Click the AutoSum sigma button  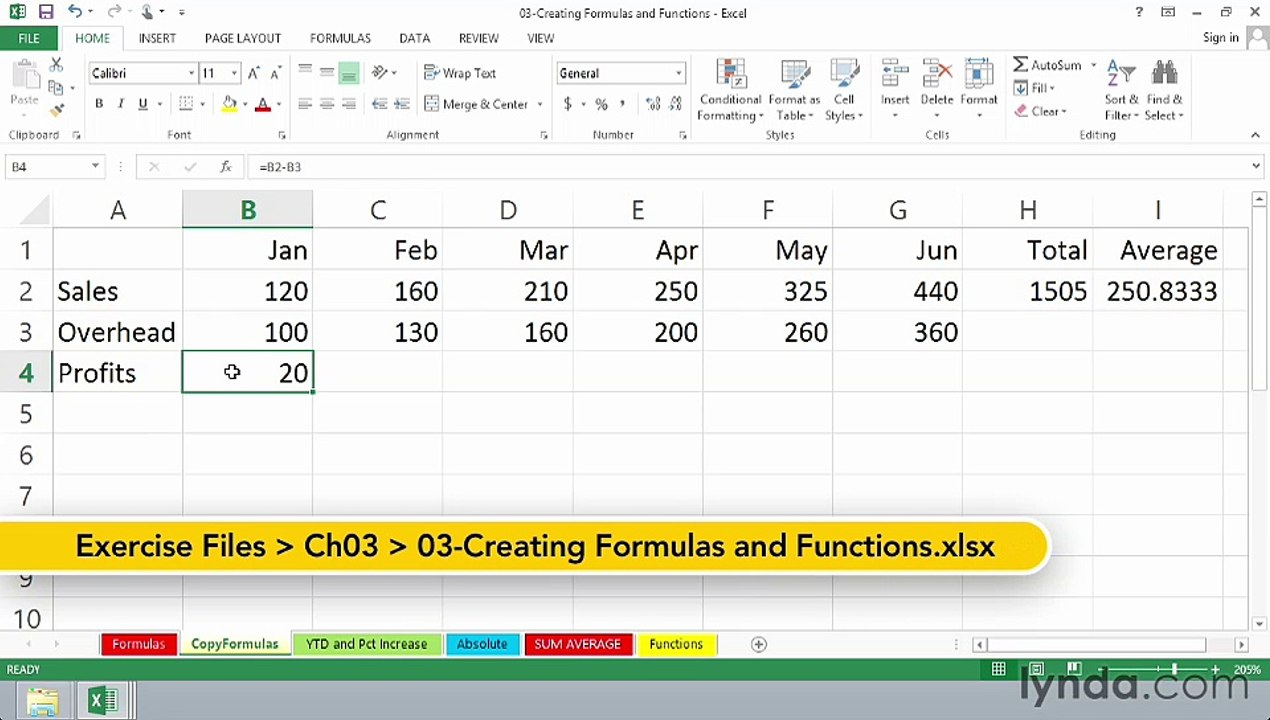(1046, 65)
